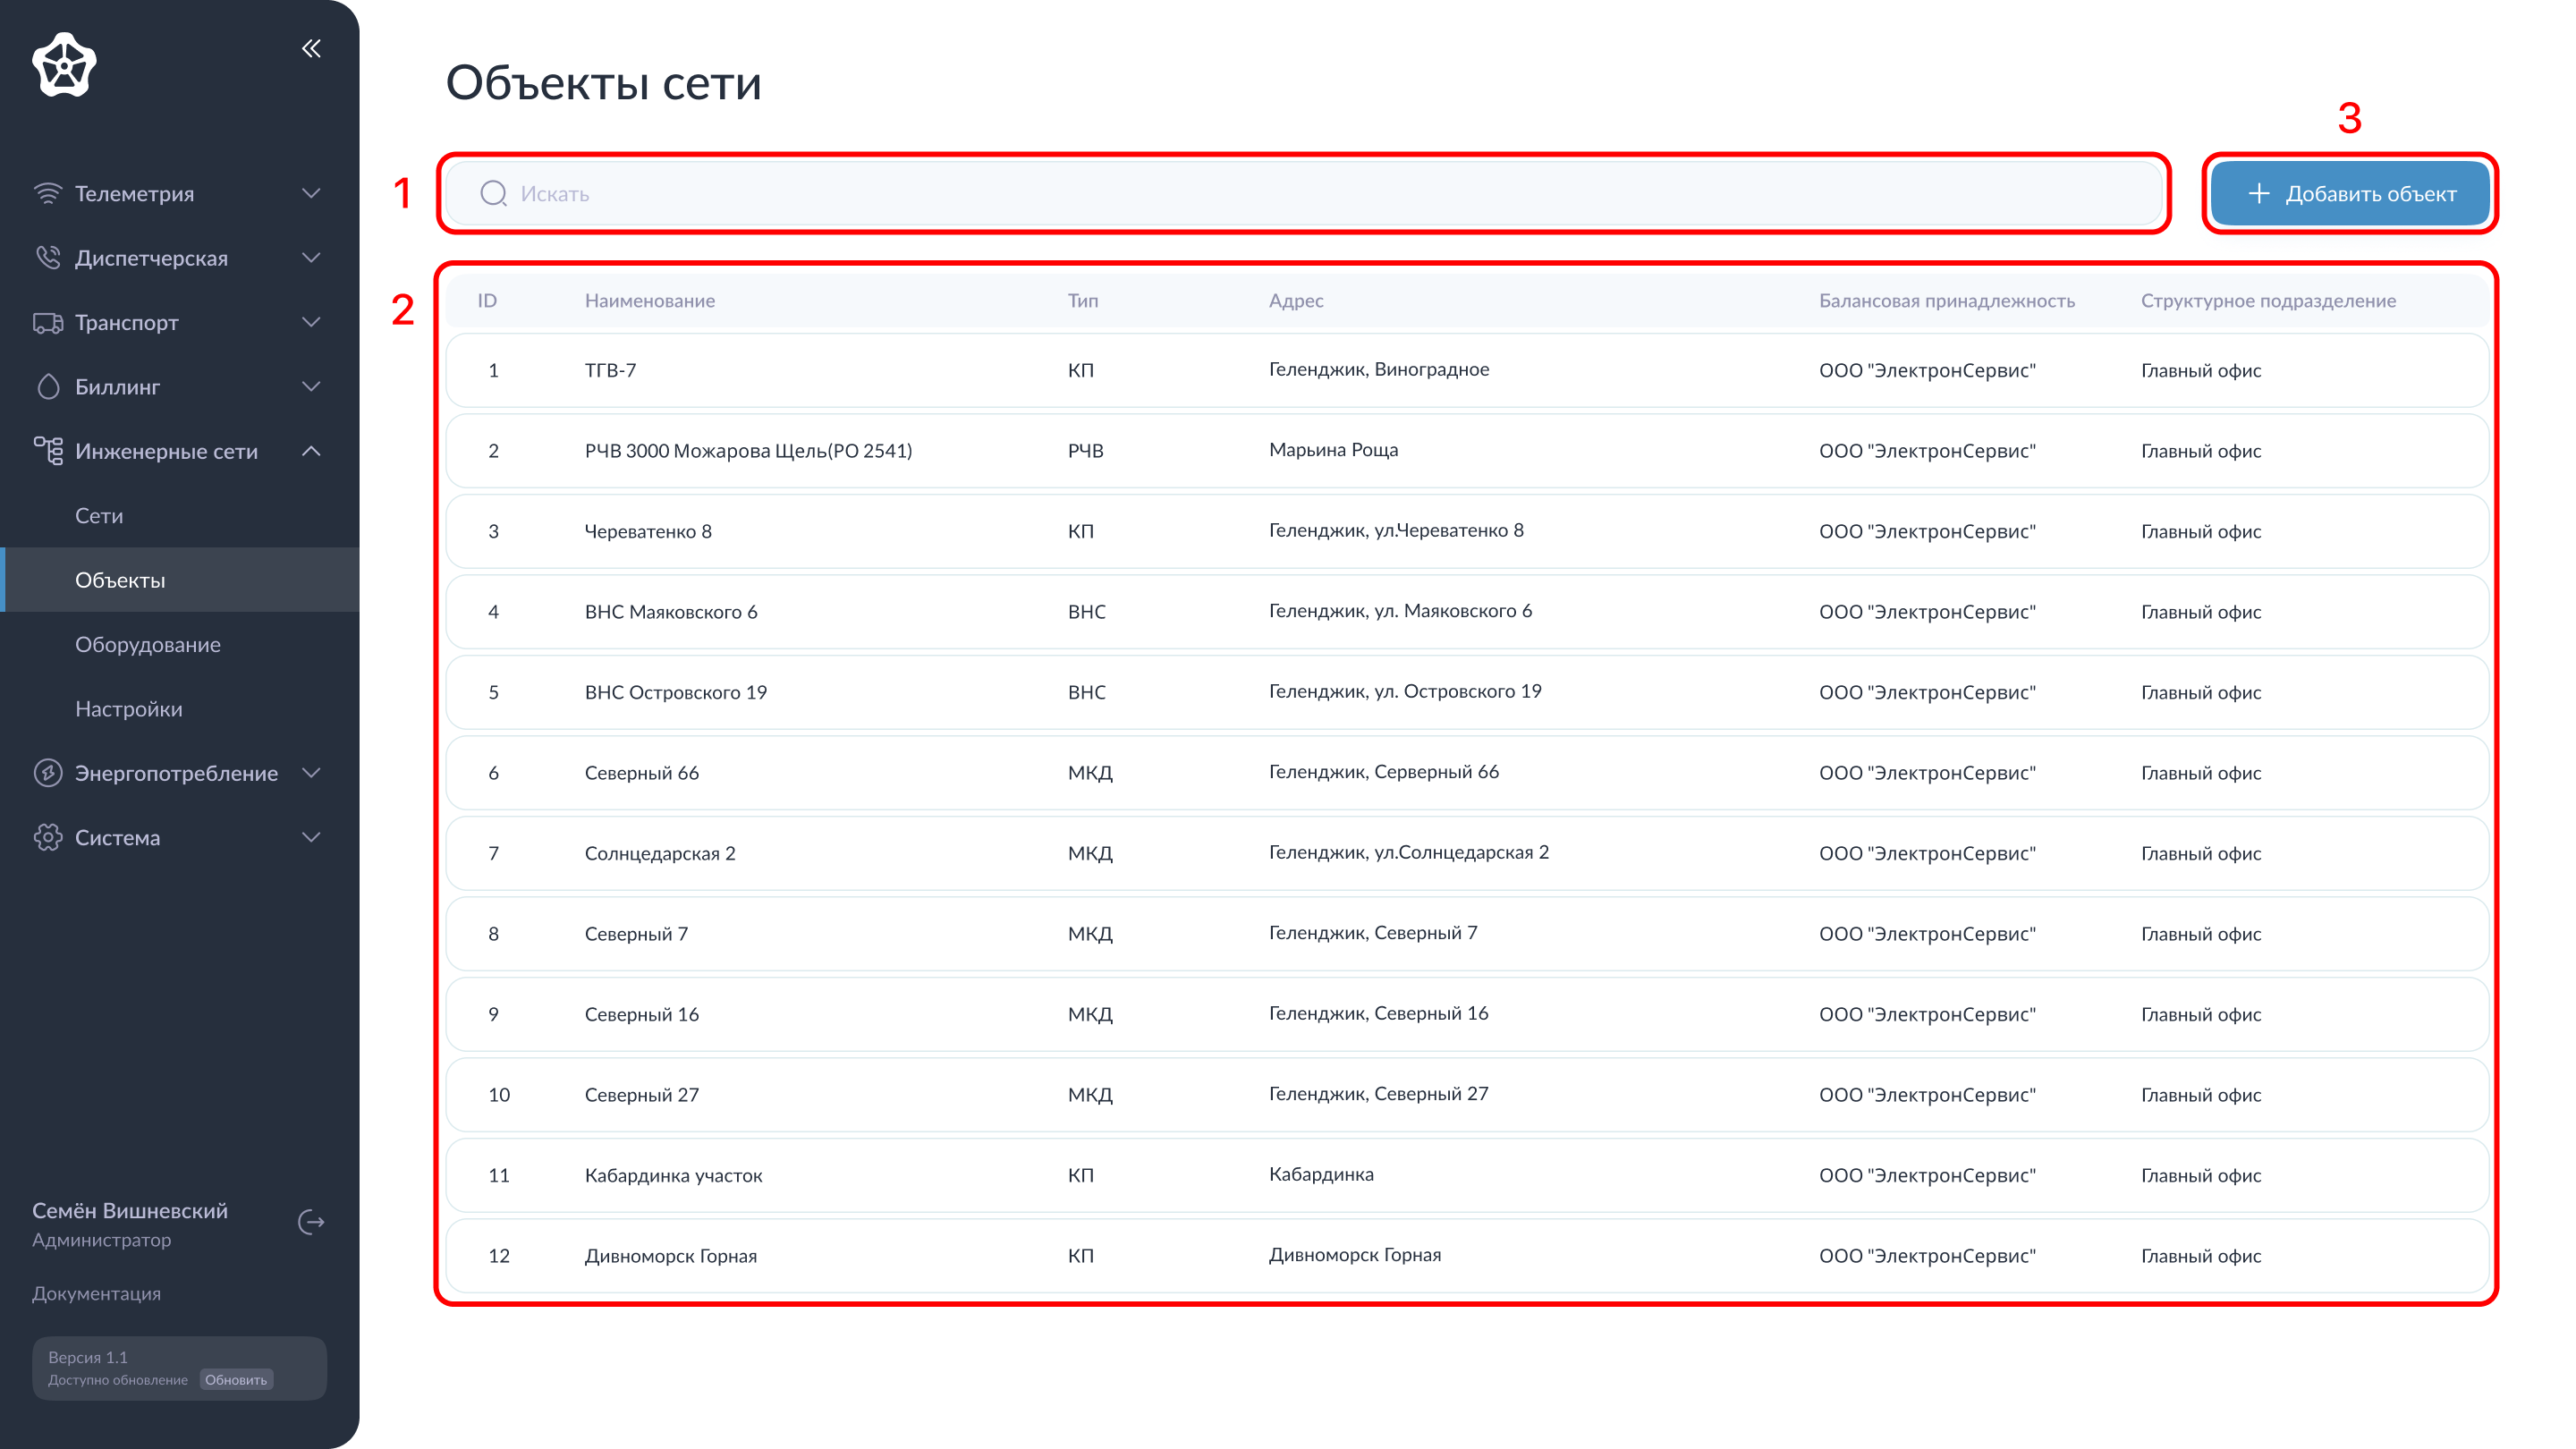Expand the Система dropdown chevron

[311, 837]
